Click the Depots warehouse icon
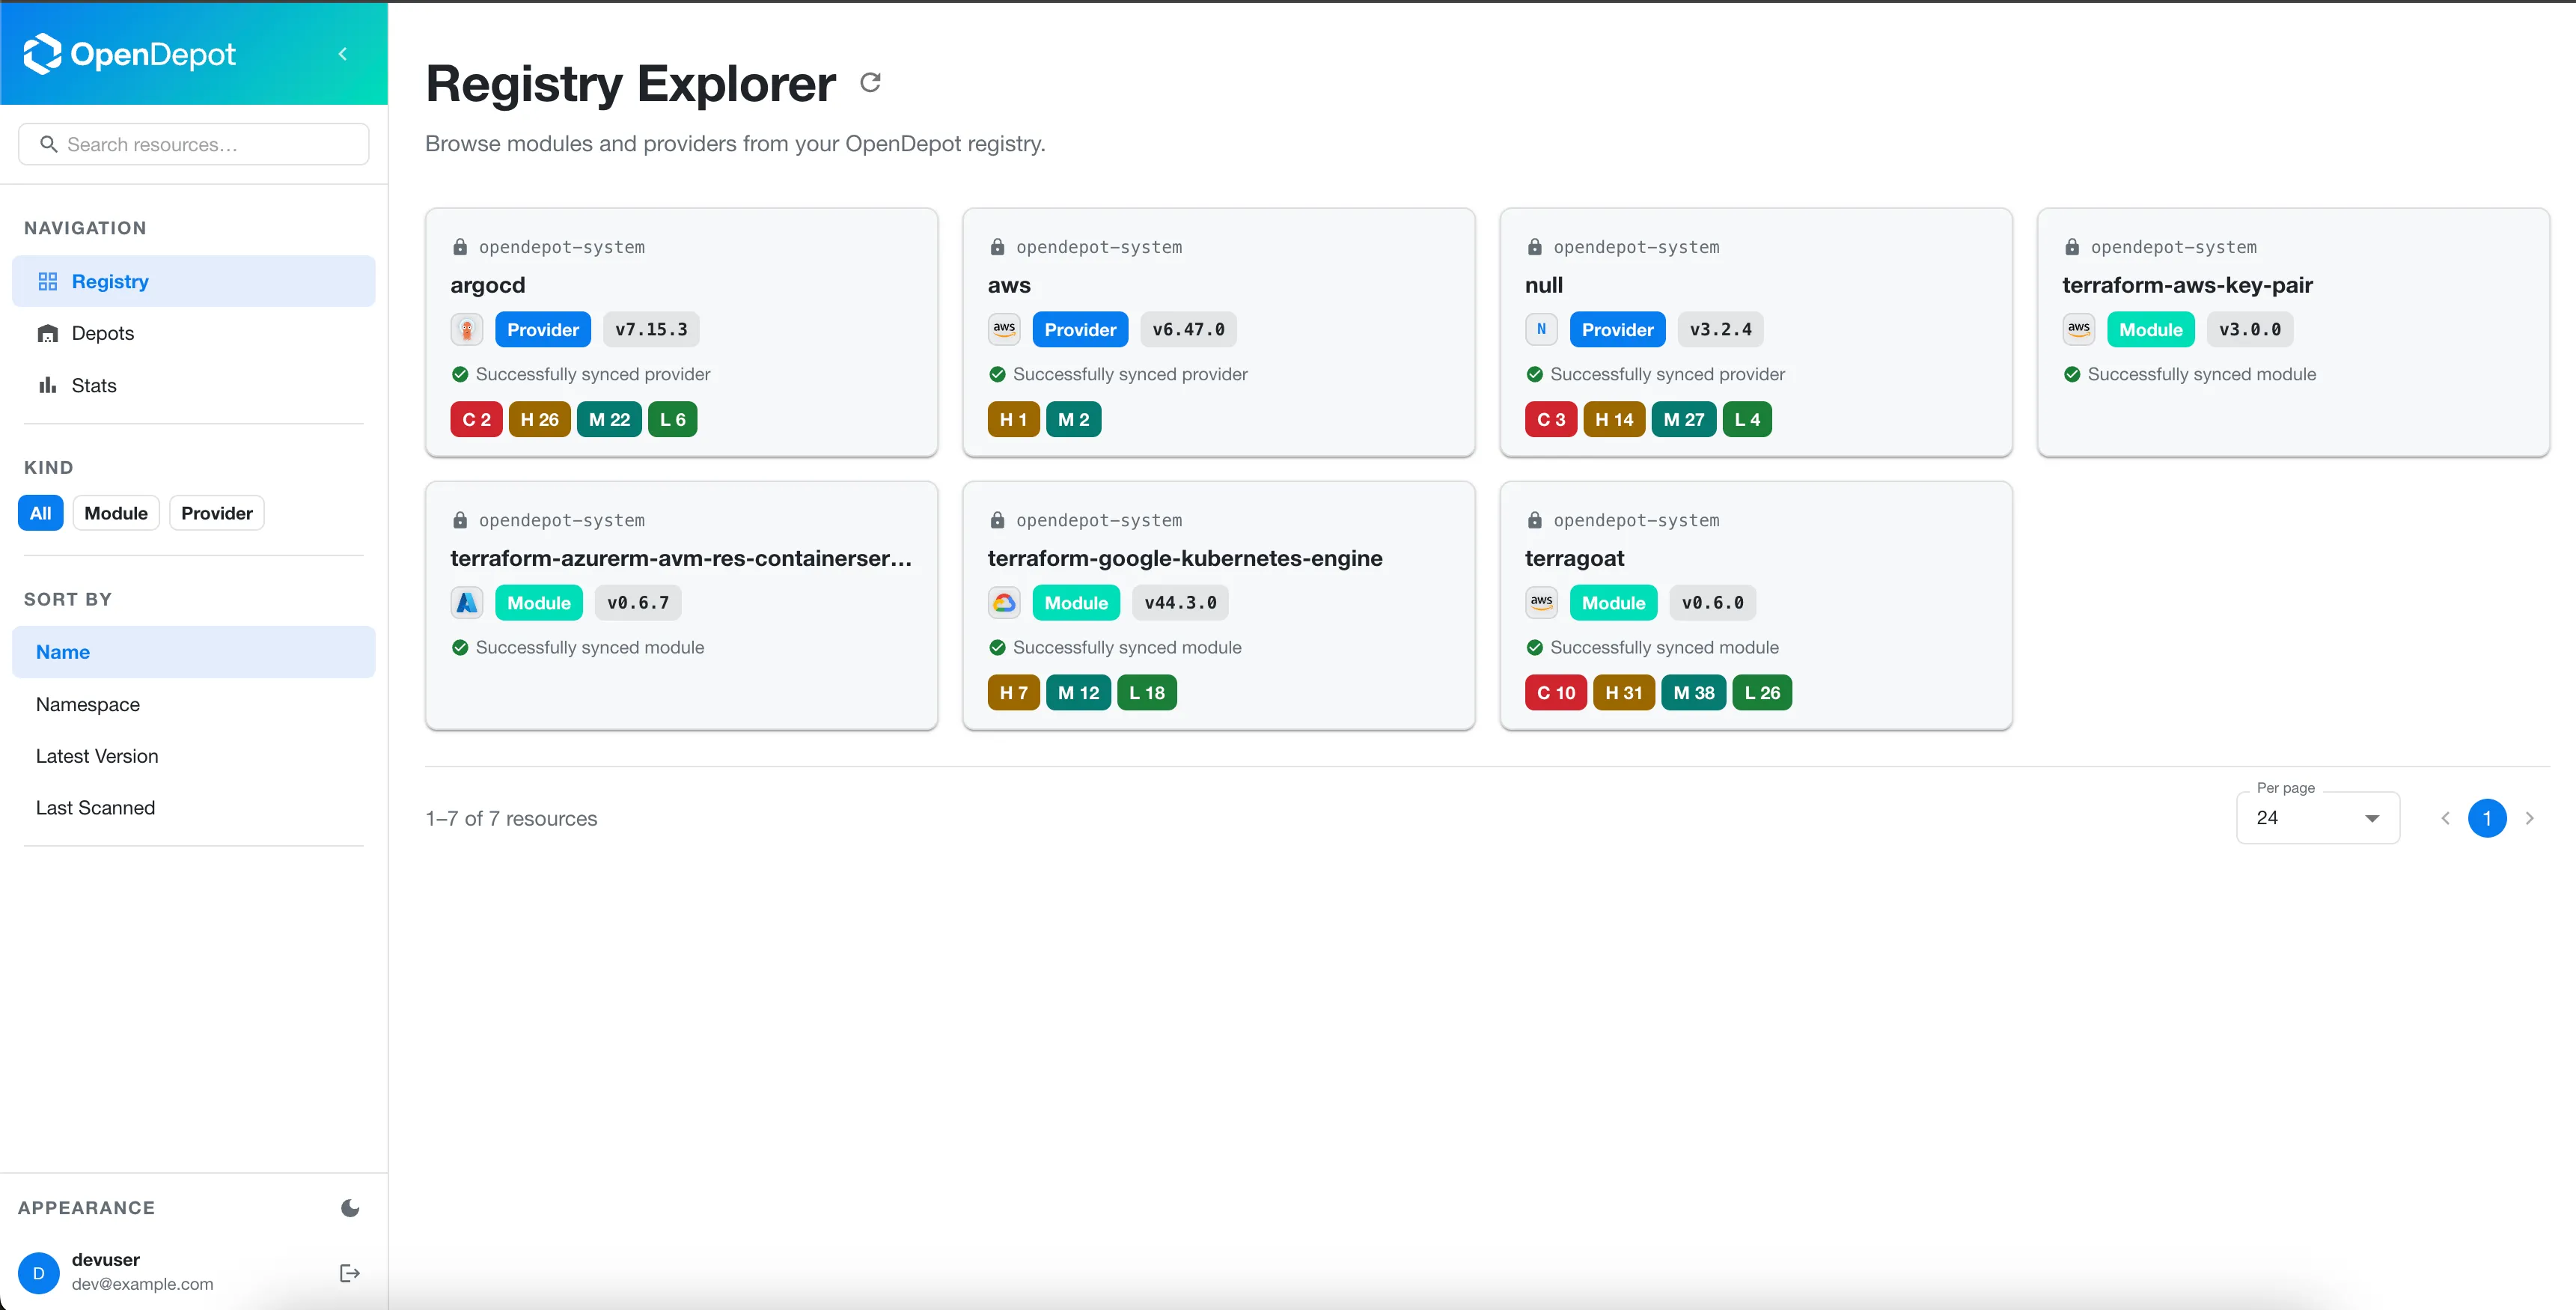Image resolution: width=2576 pixels, height=1310 pixels. 48,334
